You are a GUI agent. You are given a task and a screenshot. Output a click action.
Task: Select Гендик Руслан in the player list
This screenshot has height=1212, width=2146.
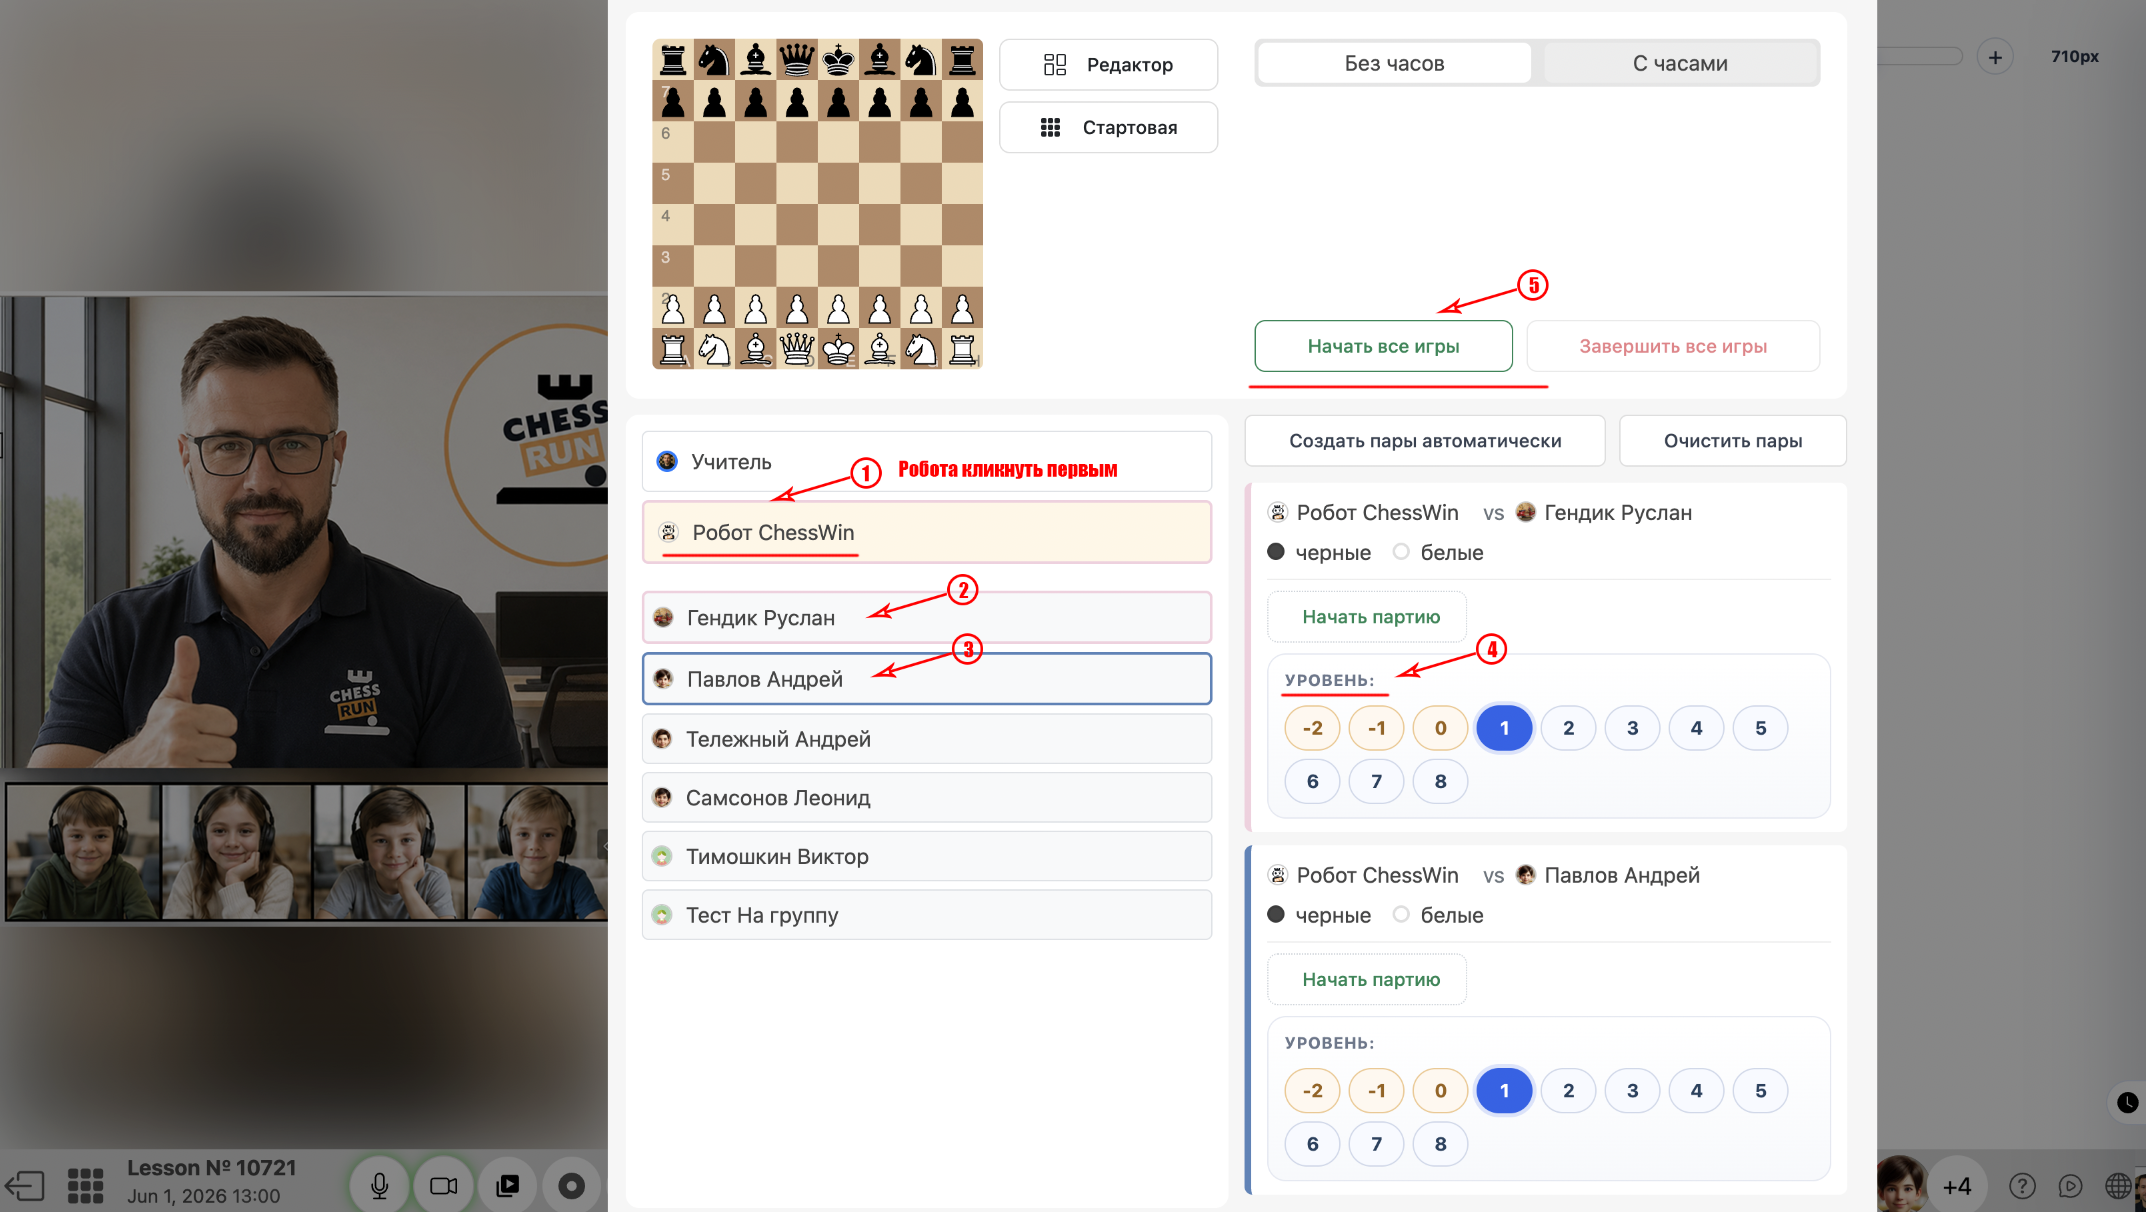pyautogui.click(x=927, y=617)
